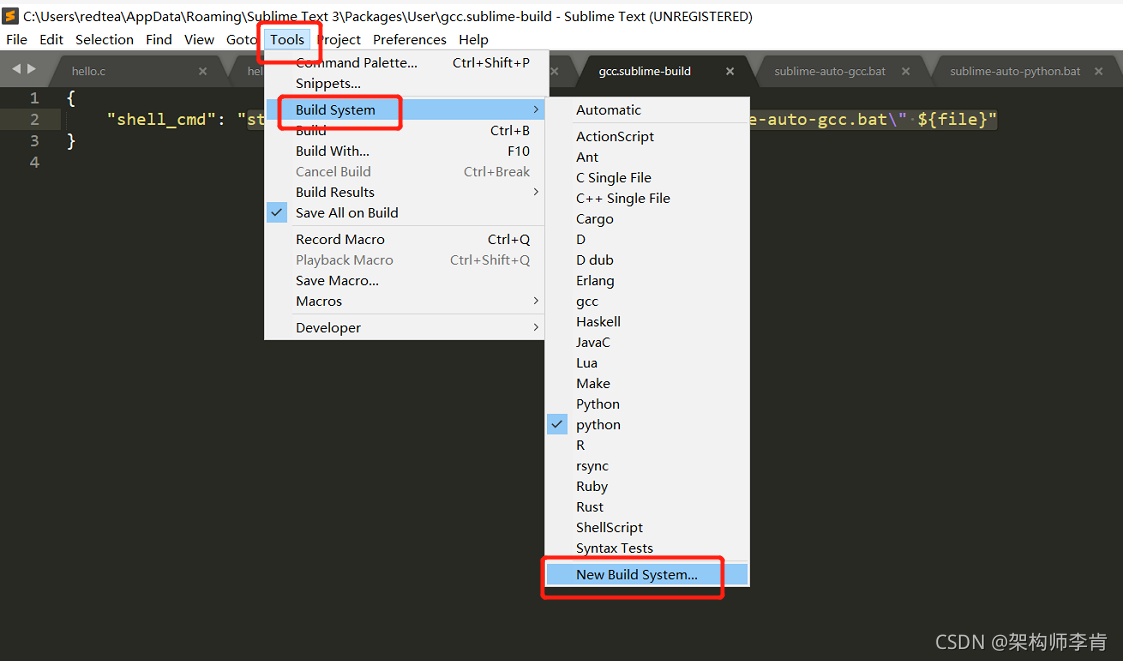Image resolution: width=1123 pixels, height=661 pixels.
Task: Select D dub build system
Action: point(647,260)
